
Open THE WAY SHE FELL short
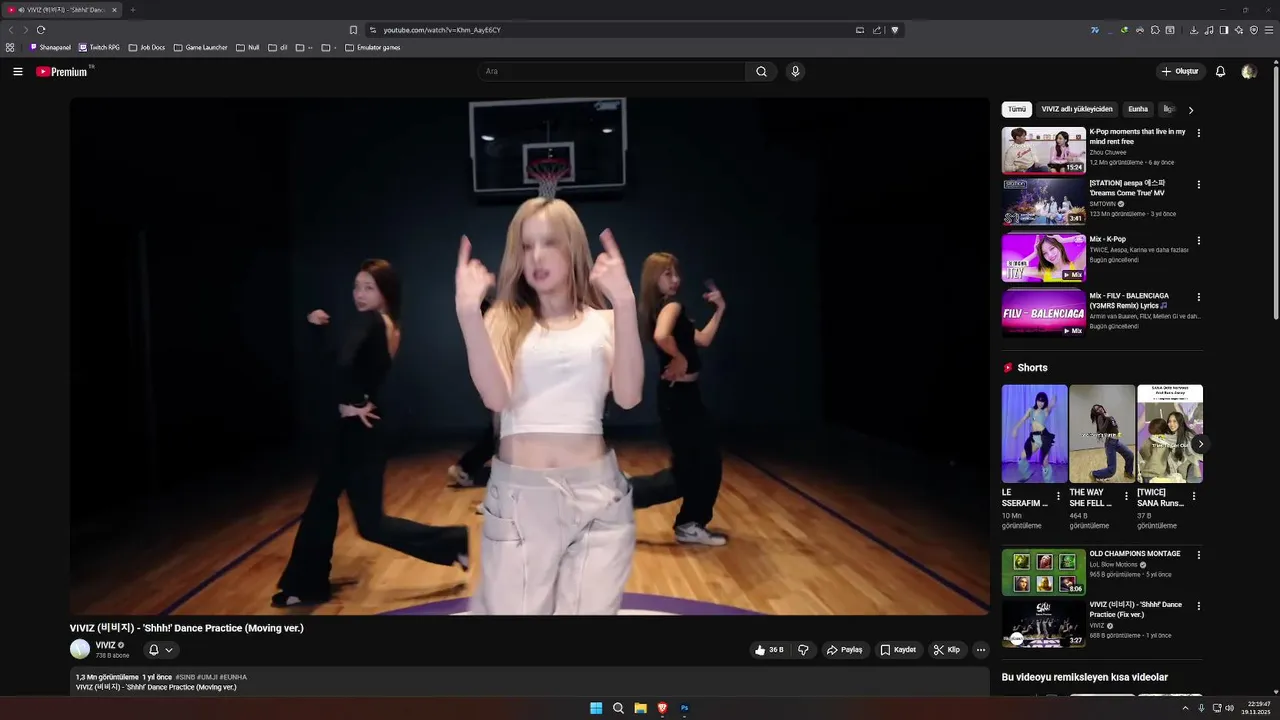[x=1102, y=434]
